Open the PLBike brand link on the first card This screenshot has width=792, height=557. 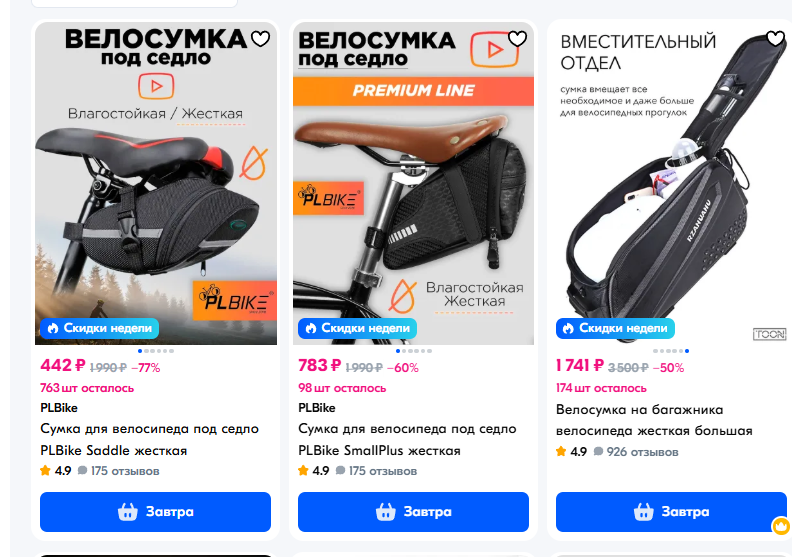pyautogui.click(x=59, y=408)
